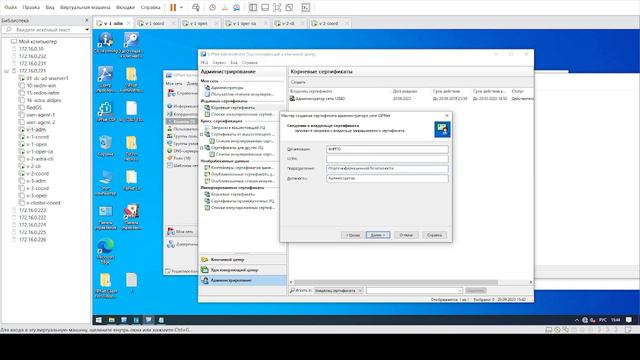Open the snapshot manager icon
Viewport: 640px width, 360px height.
click(x=236, y=7)
